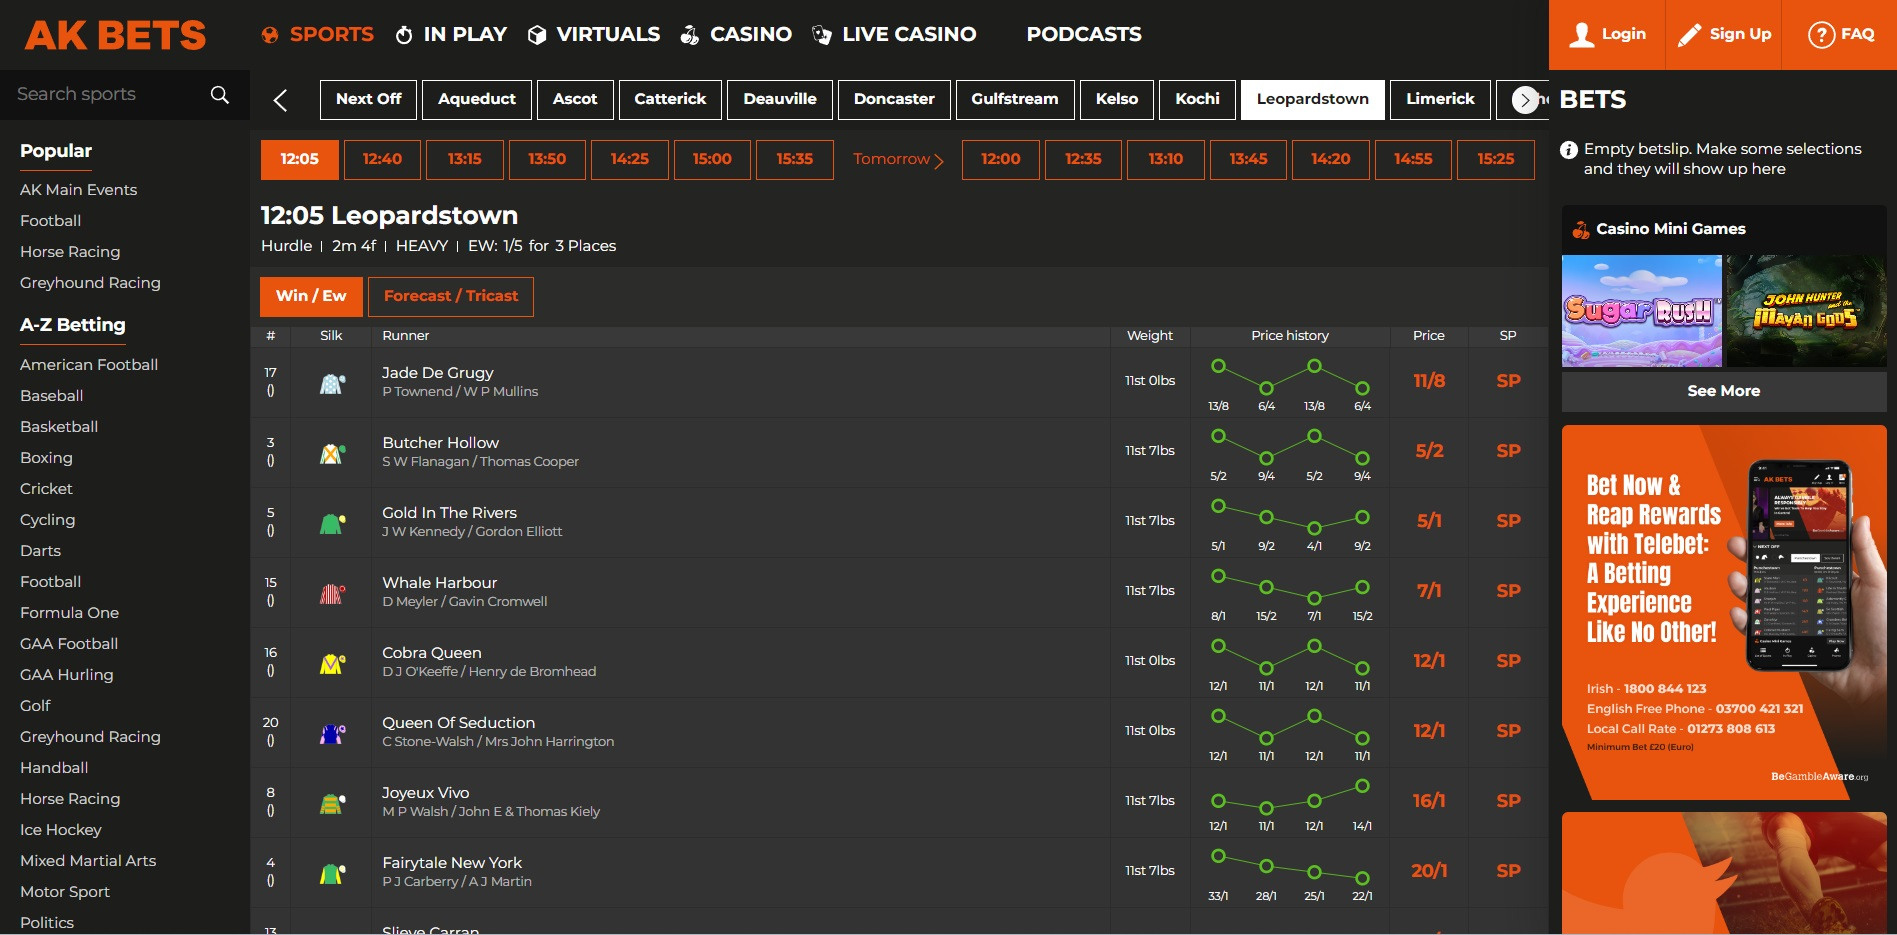The image size is (1897, 935).
Task: Click the Jade De Grugy price history graph
Action: pyautogui.click(x=1290, y=383)
